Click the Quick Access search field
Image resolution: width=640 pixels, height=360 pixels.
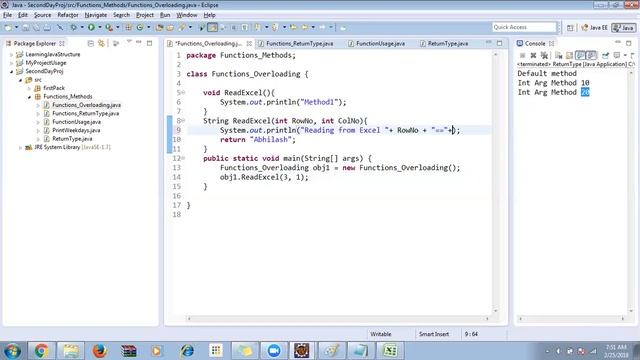pyautogui.click(x=524, y=27)
